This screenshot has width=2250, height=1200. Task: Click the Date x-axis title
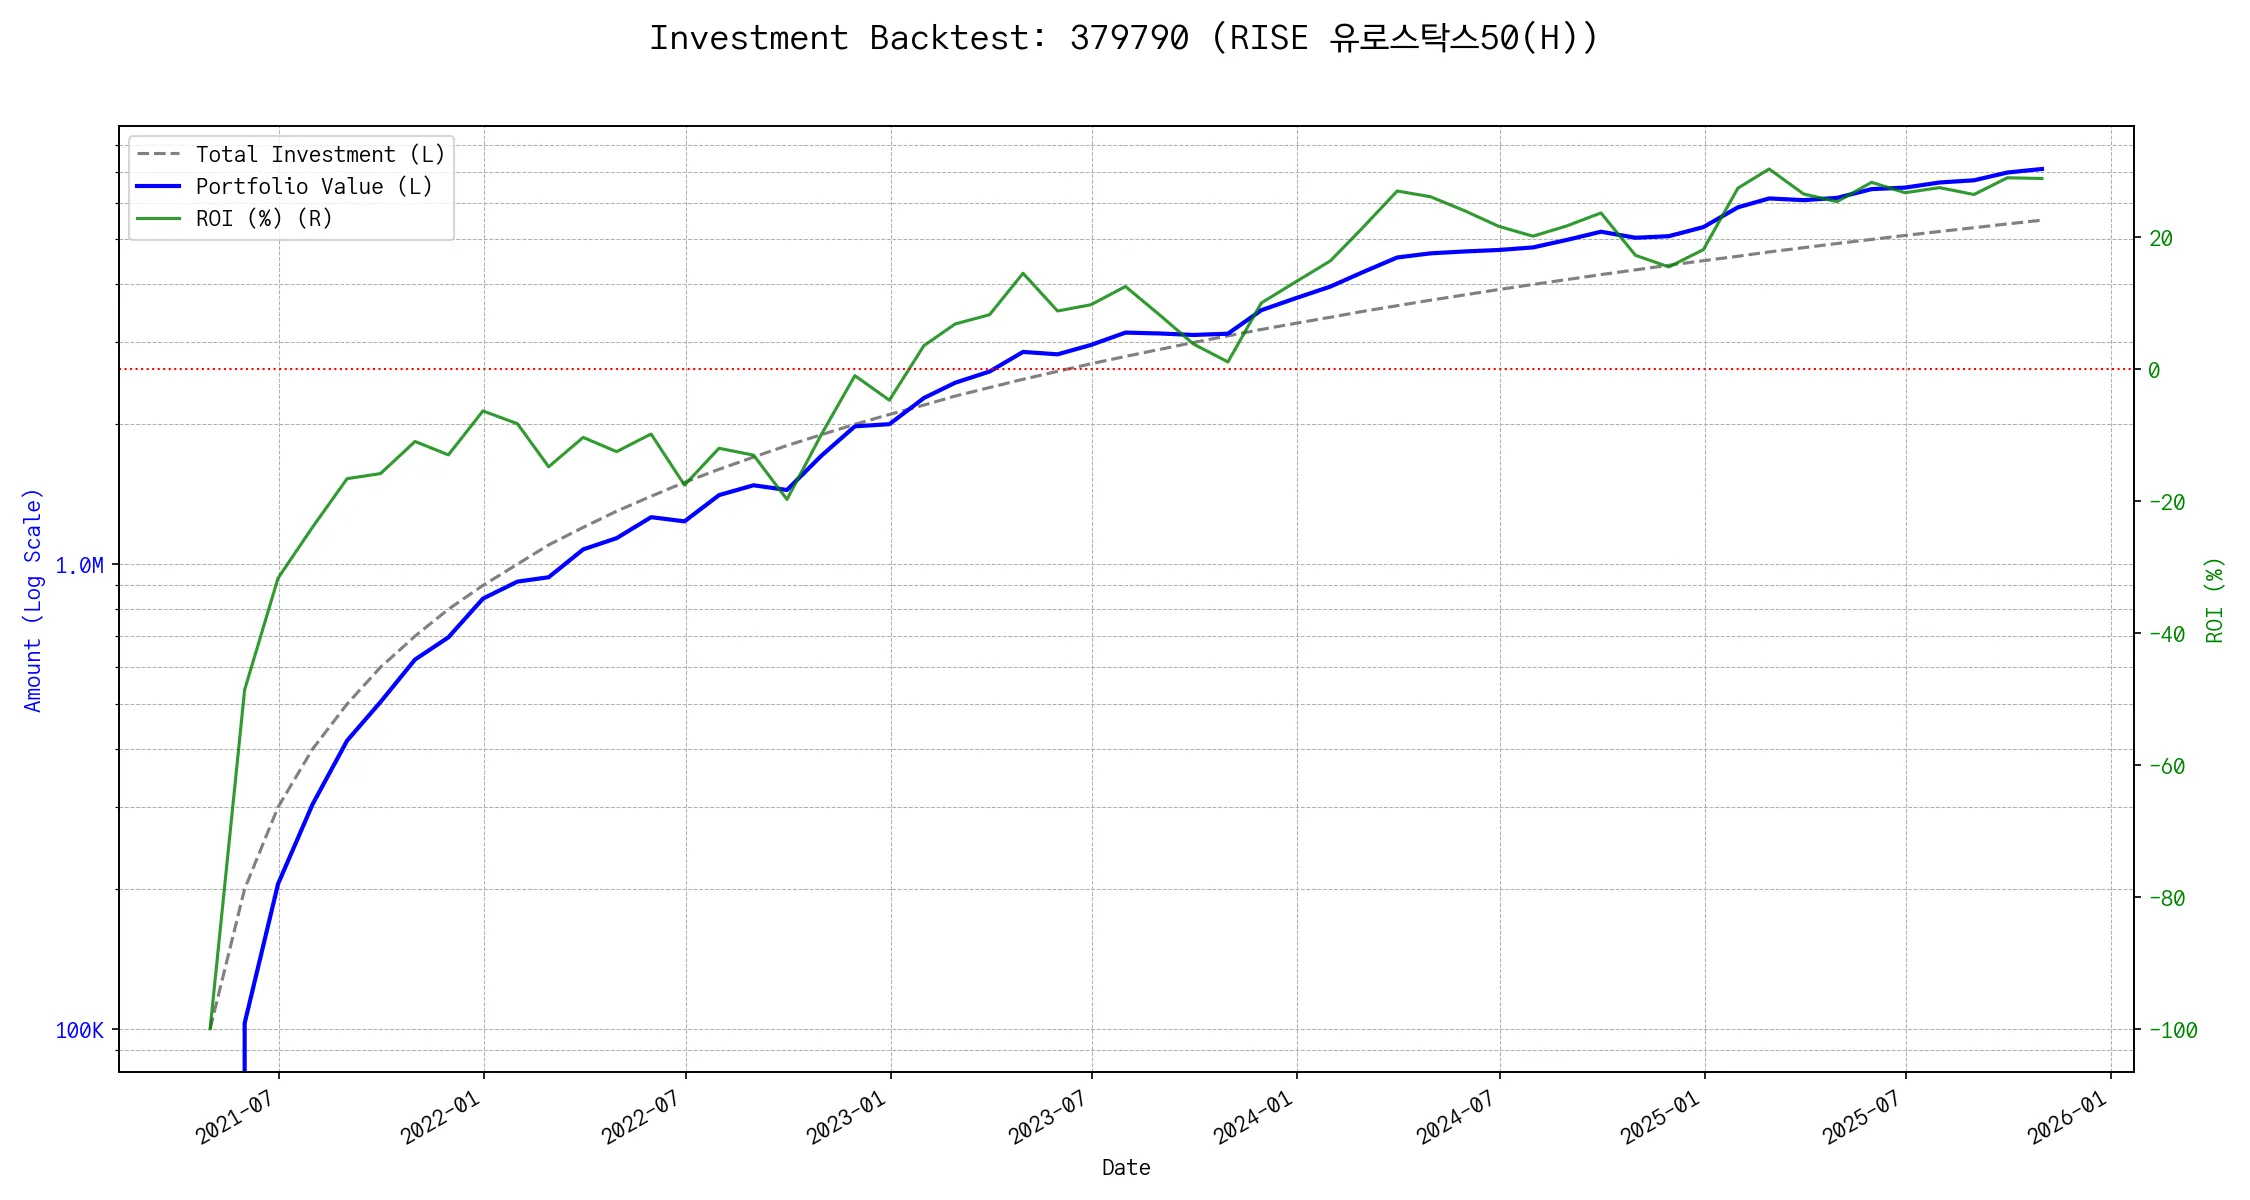point(1126,1168)
